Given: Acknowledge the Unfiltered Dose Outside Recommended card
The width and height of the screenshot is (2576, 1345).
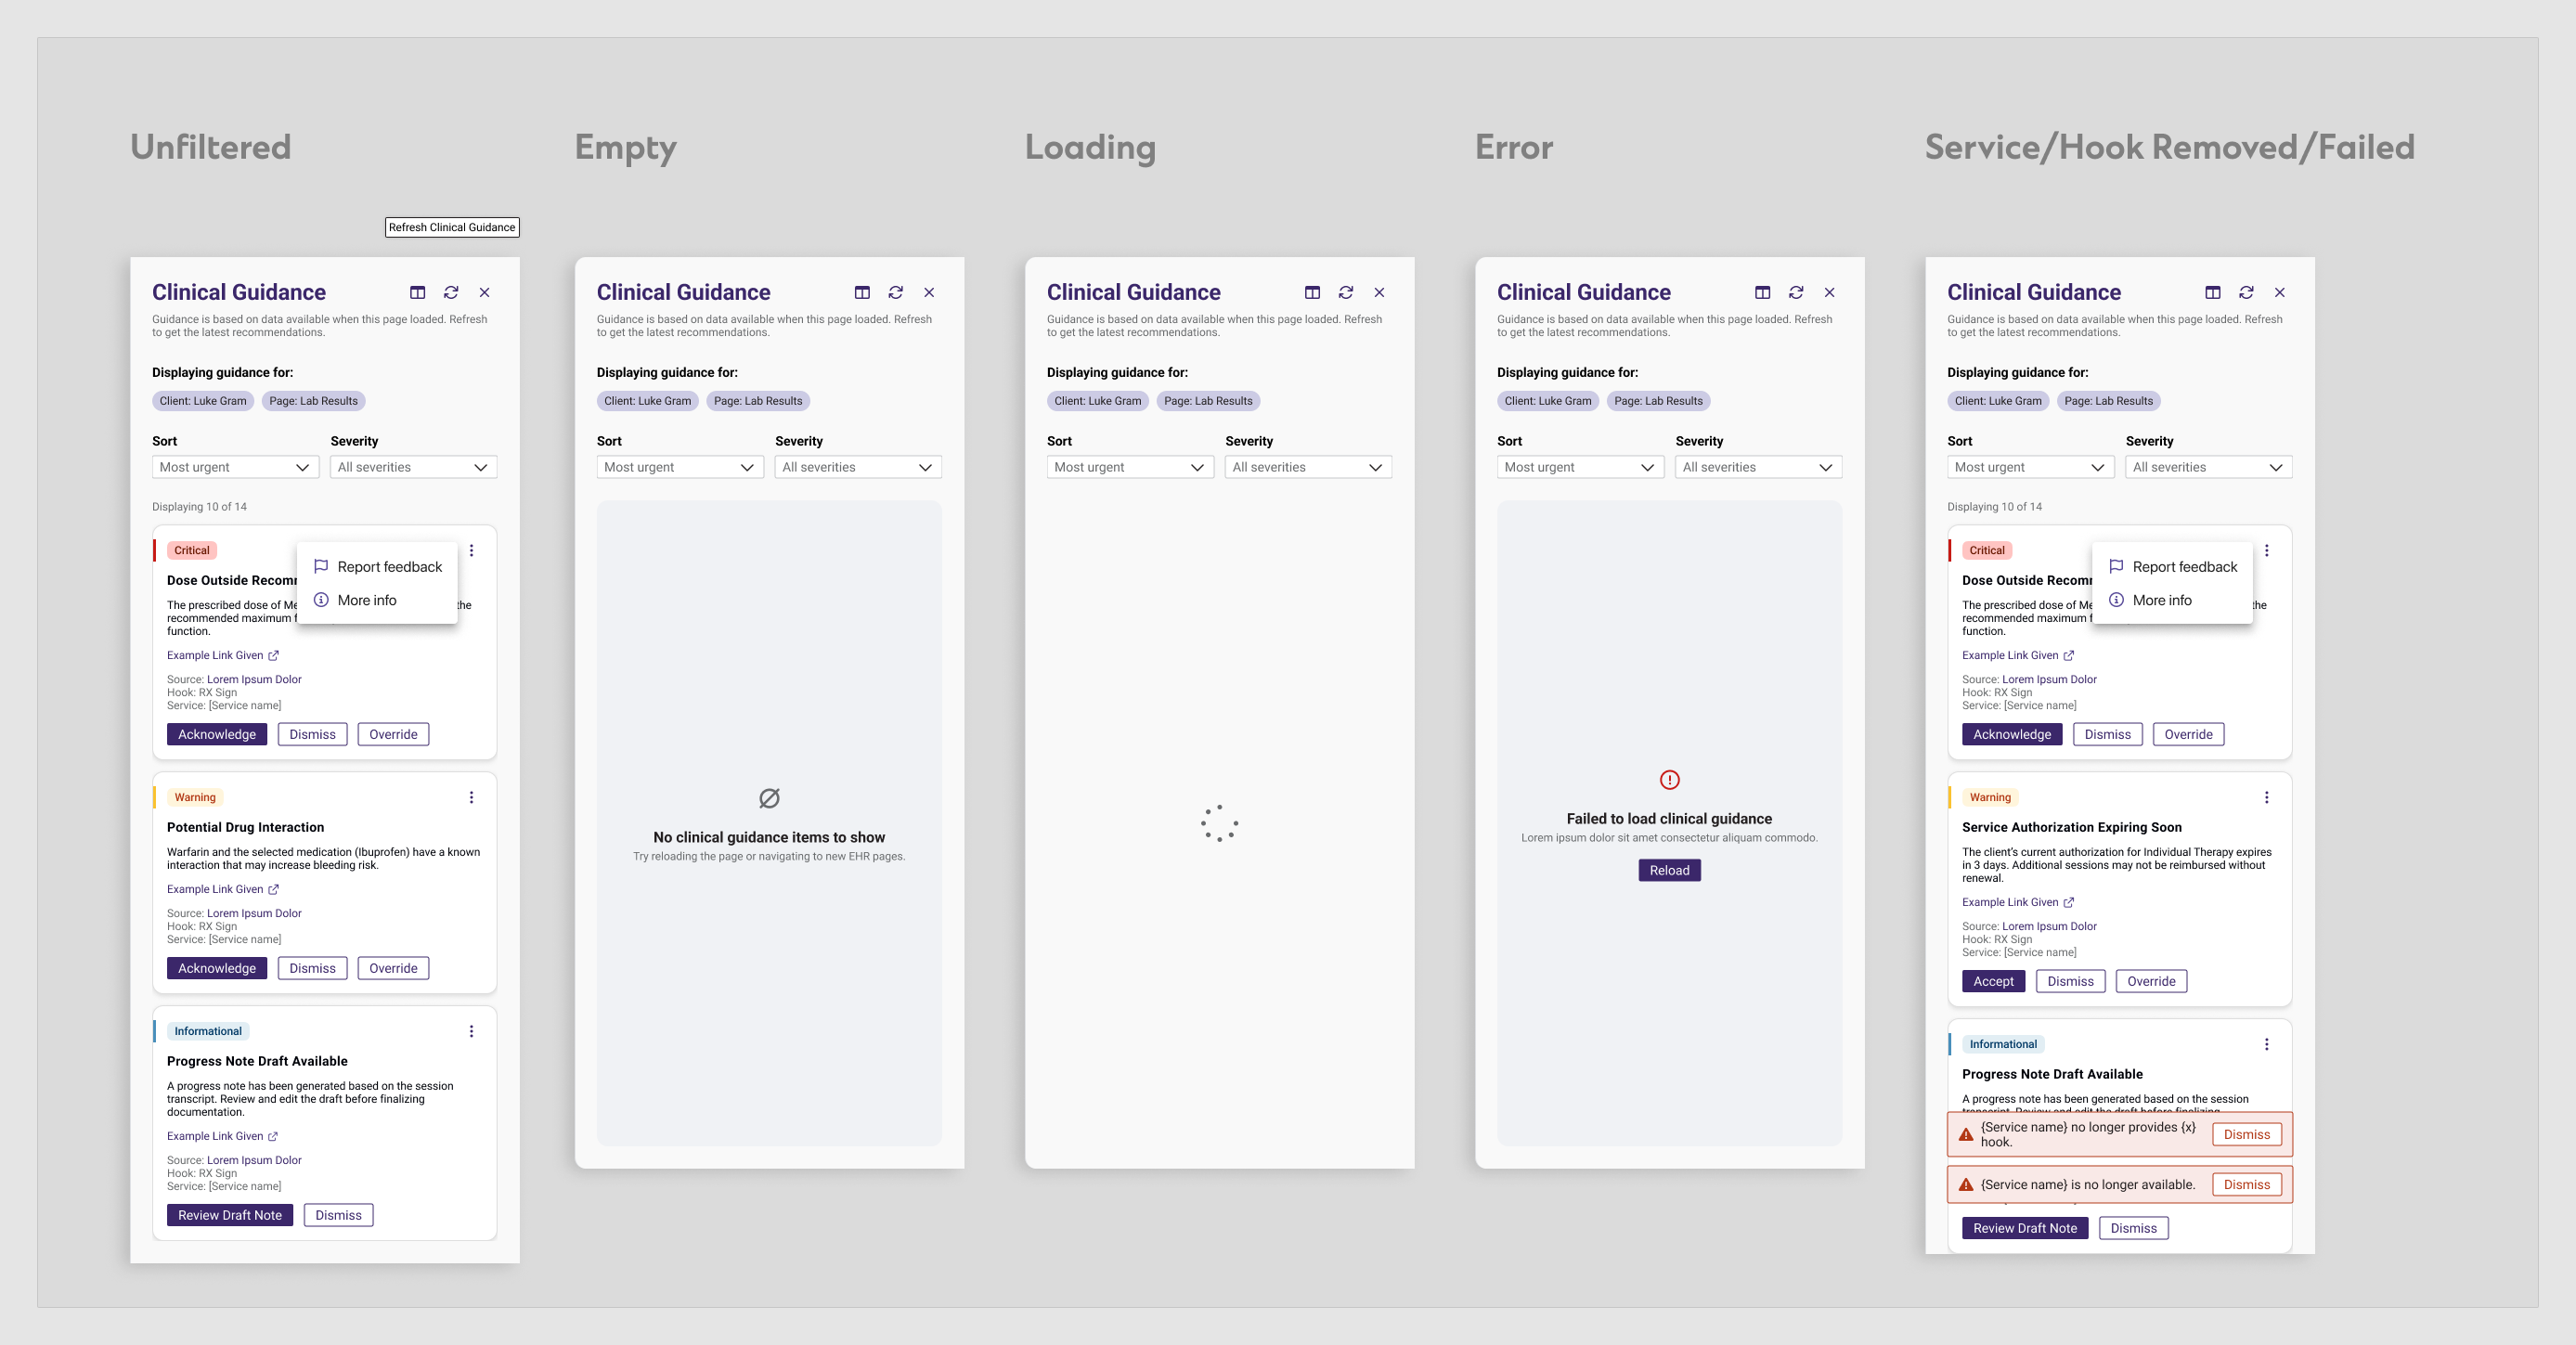Looking at the screenshot, I should 217,734.
